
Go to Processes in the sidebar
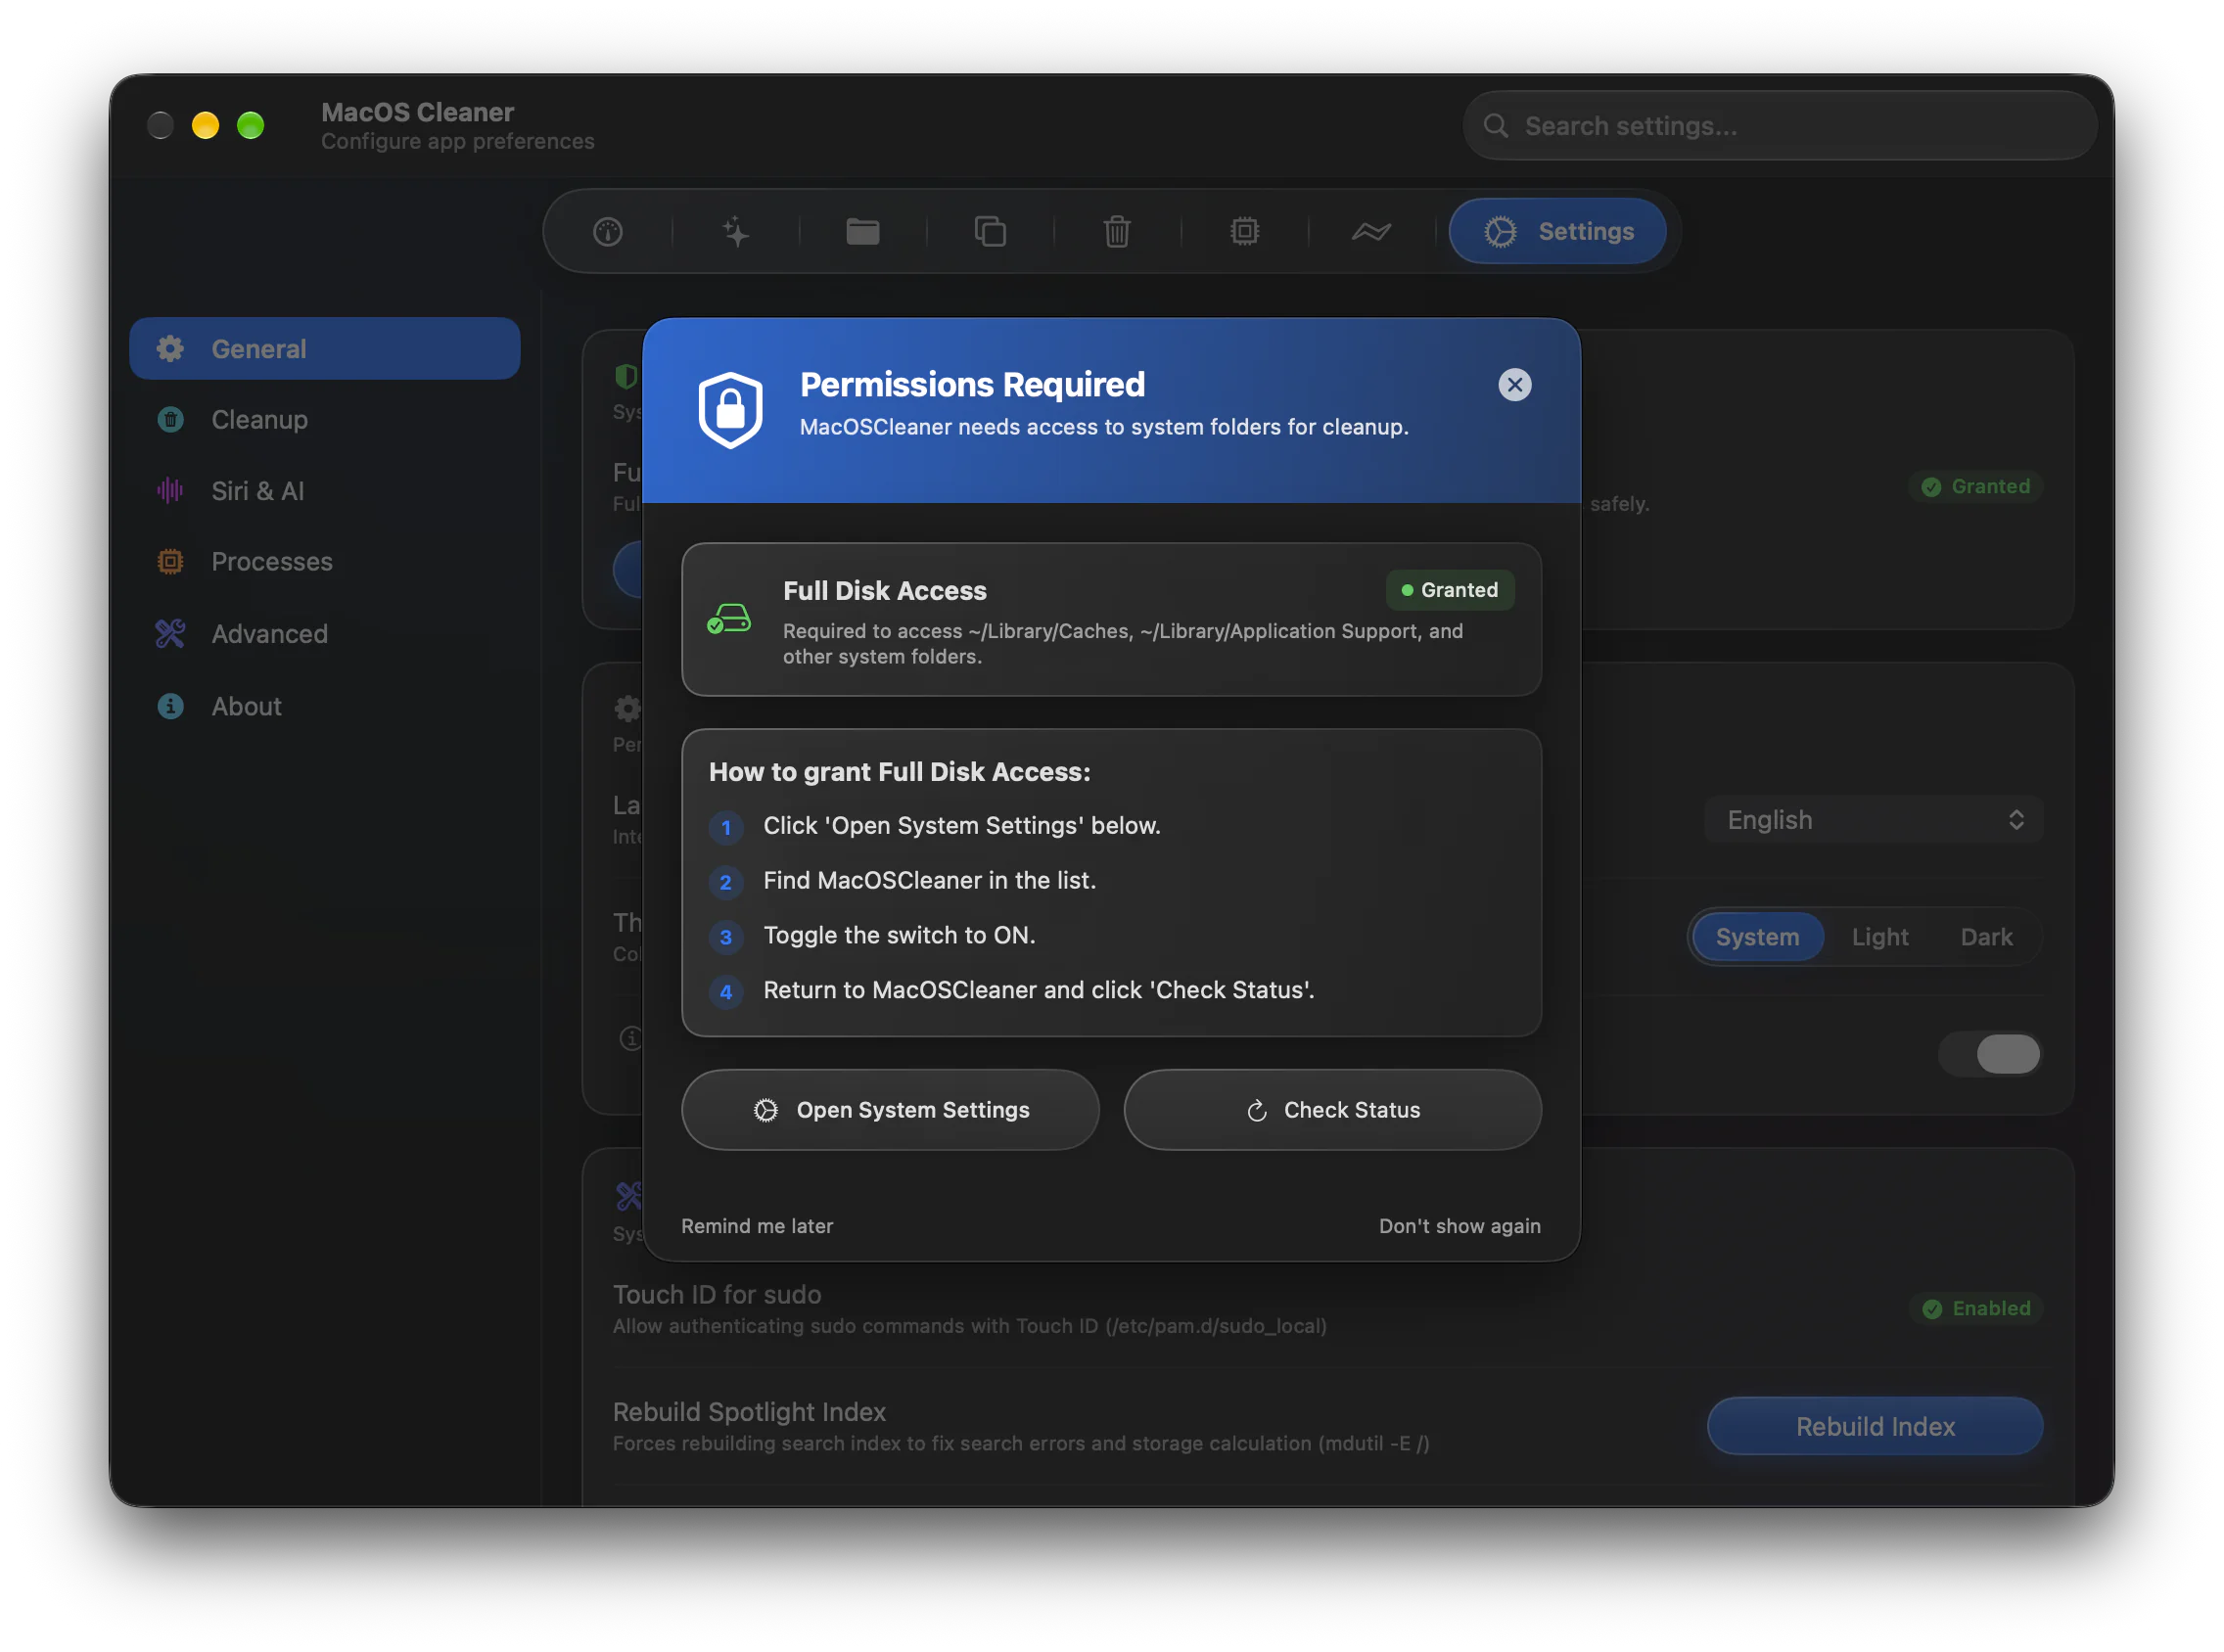click(325, 562)
